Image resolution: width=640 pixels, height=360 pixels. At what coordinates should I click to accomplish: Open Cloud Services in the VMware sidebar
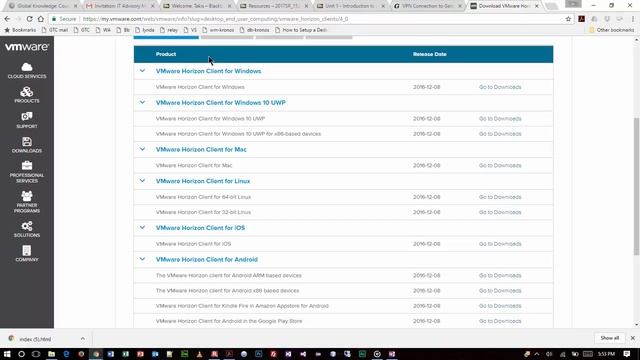click(27, 71)
